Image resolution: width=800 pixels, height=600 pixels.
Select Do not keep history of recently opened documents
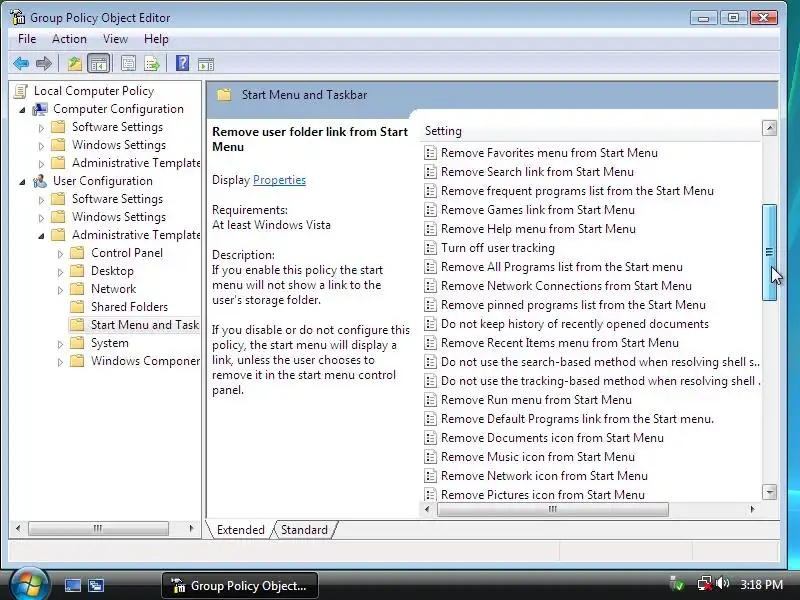pos(575,324)
